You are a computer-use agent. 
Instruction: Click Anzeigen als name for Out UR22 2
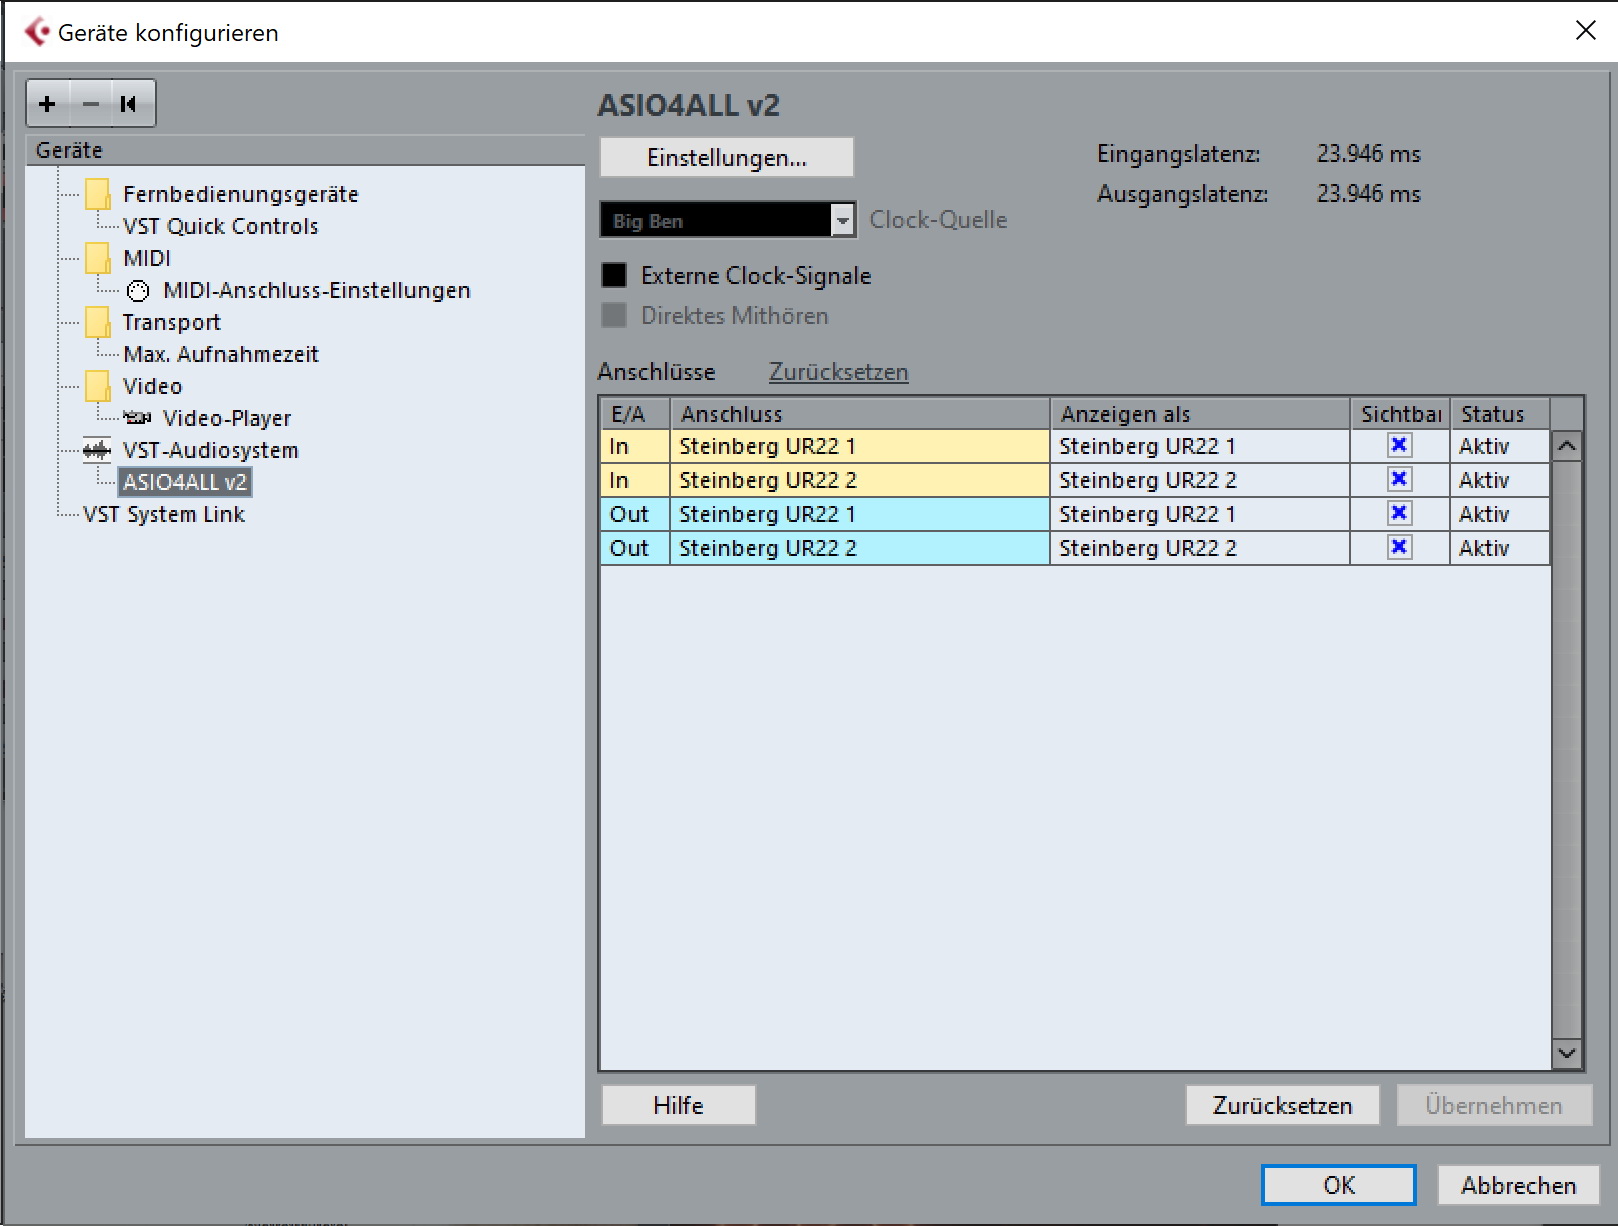click(x=1200, y=548)
